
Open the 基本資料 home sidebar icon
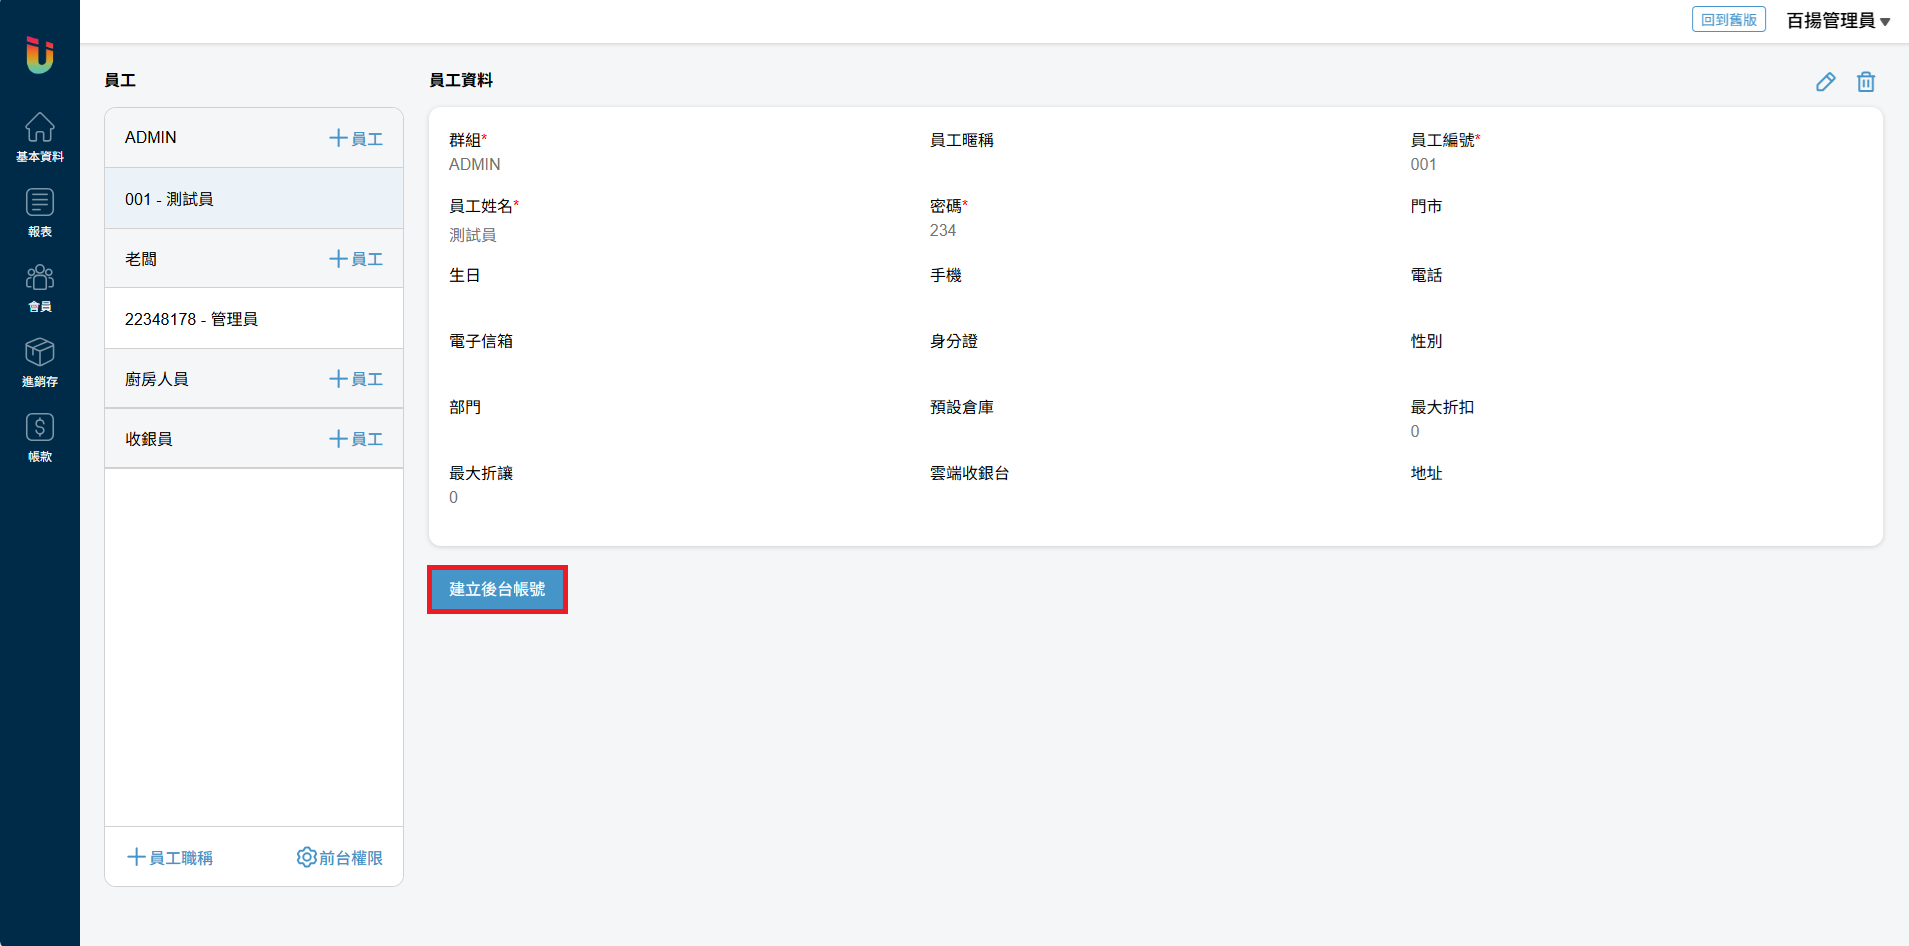coord(39,137)
